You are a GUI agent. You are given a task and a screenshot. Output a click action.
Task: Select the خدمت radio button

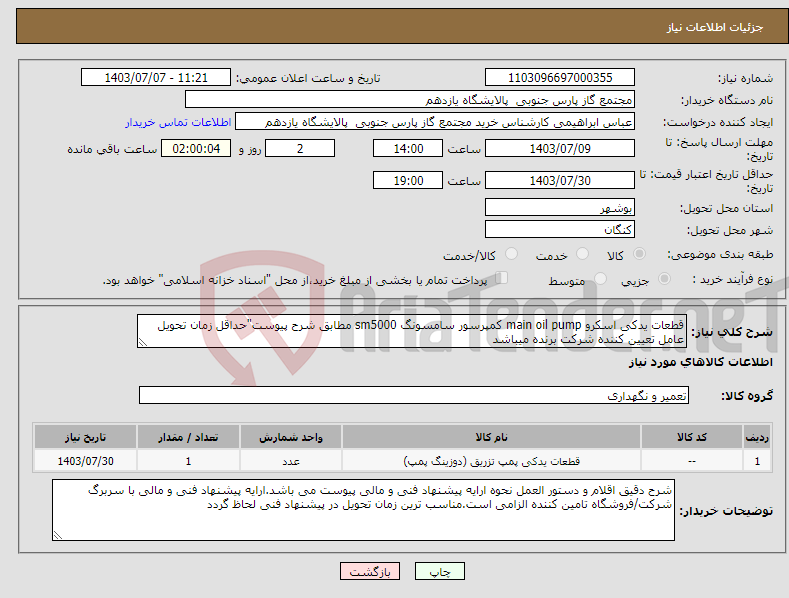(582, 254)
